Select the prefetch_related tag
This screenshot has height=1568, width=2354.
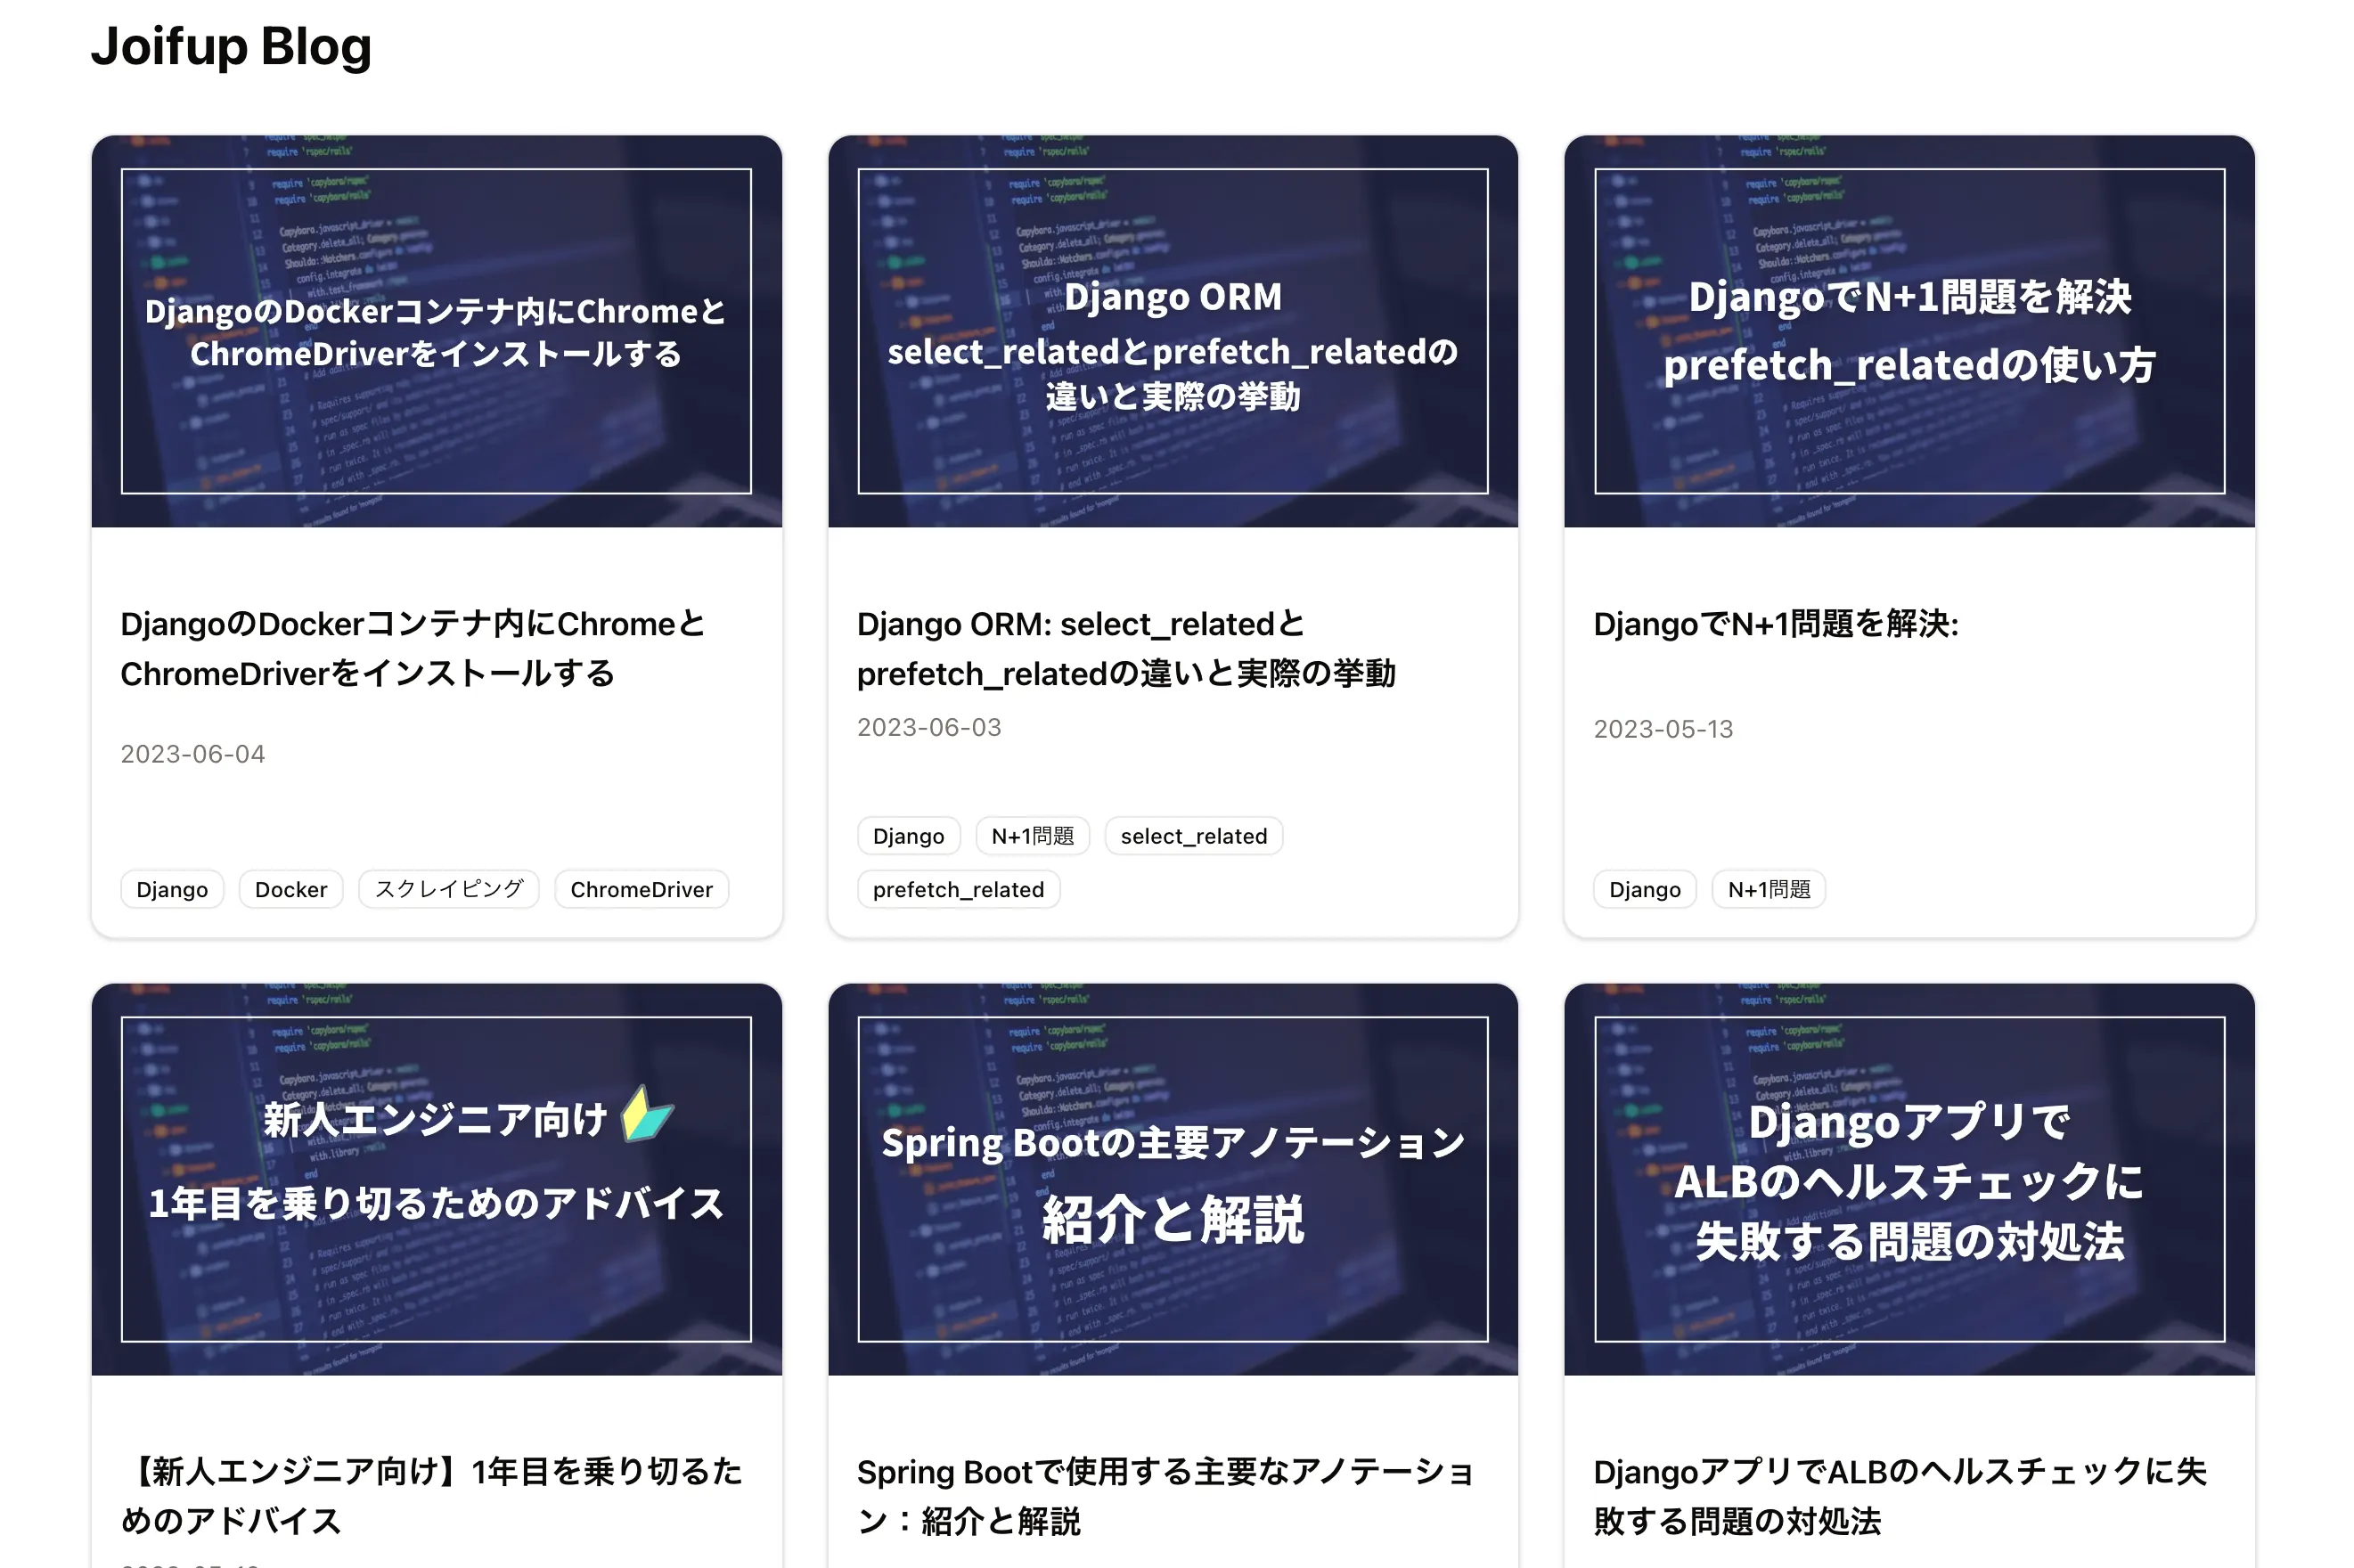[957, 889]
